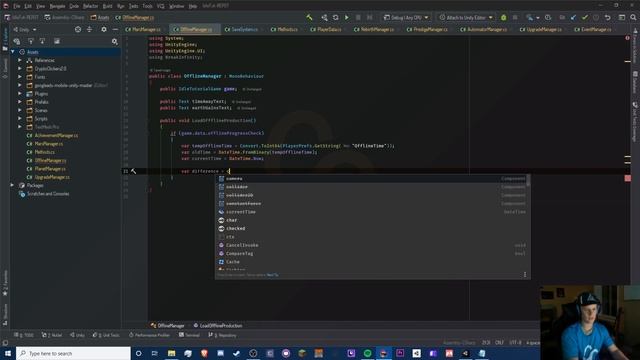Screen dimensions: 640x360
Task: Open Spotify from taskbar
Action: coord(367,353)
